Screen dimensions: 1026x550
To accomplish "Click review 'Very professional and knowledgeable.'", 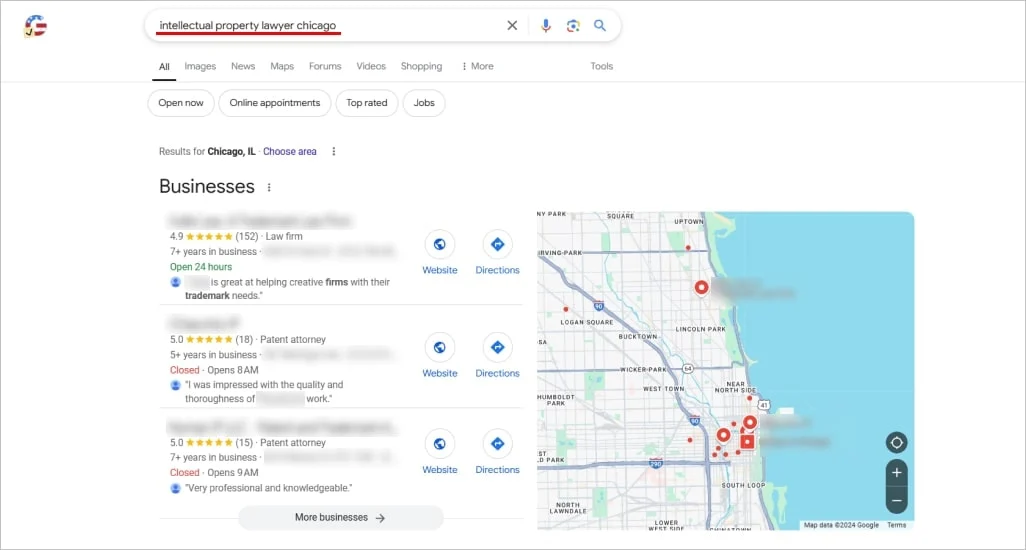I will (x=268, y=488).
